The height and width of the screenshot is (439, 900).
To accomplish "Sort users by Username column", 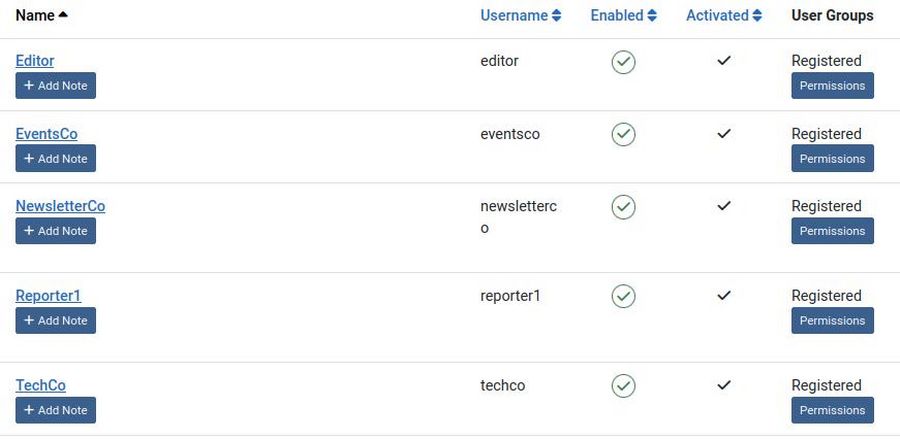I will pyautogui.click(x=520, y=15).
